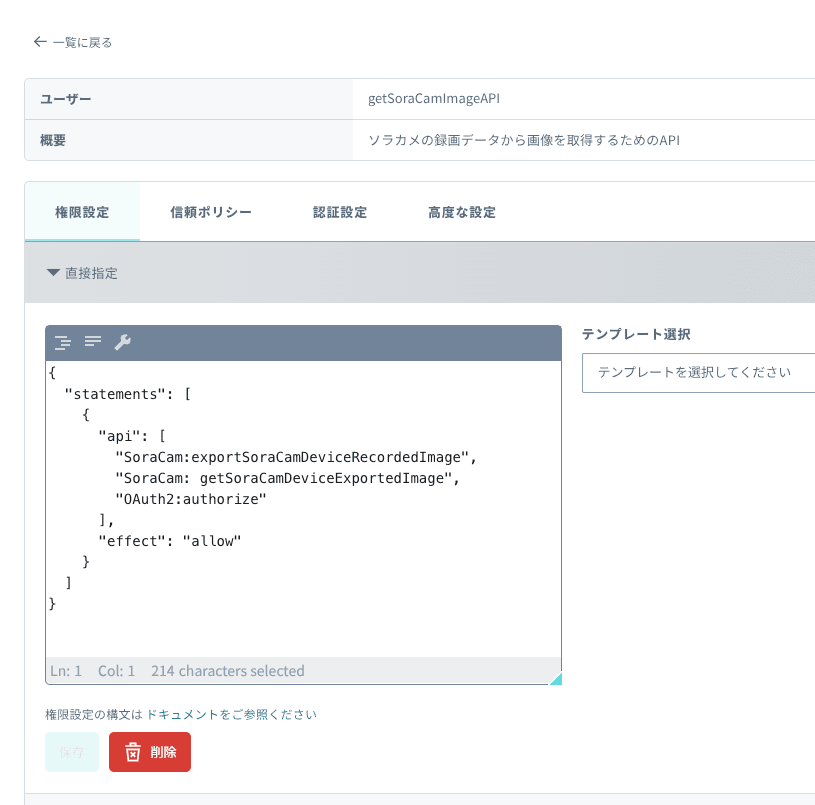Click the compact lines icon in editor toolbar
Viewport: 815px width, 805px height.
coord(93,341)
